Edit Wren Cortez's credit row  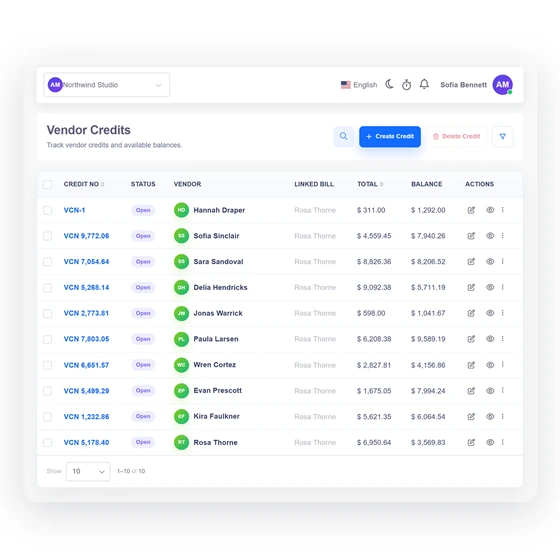[x=471, y=365]
